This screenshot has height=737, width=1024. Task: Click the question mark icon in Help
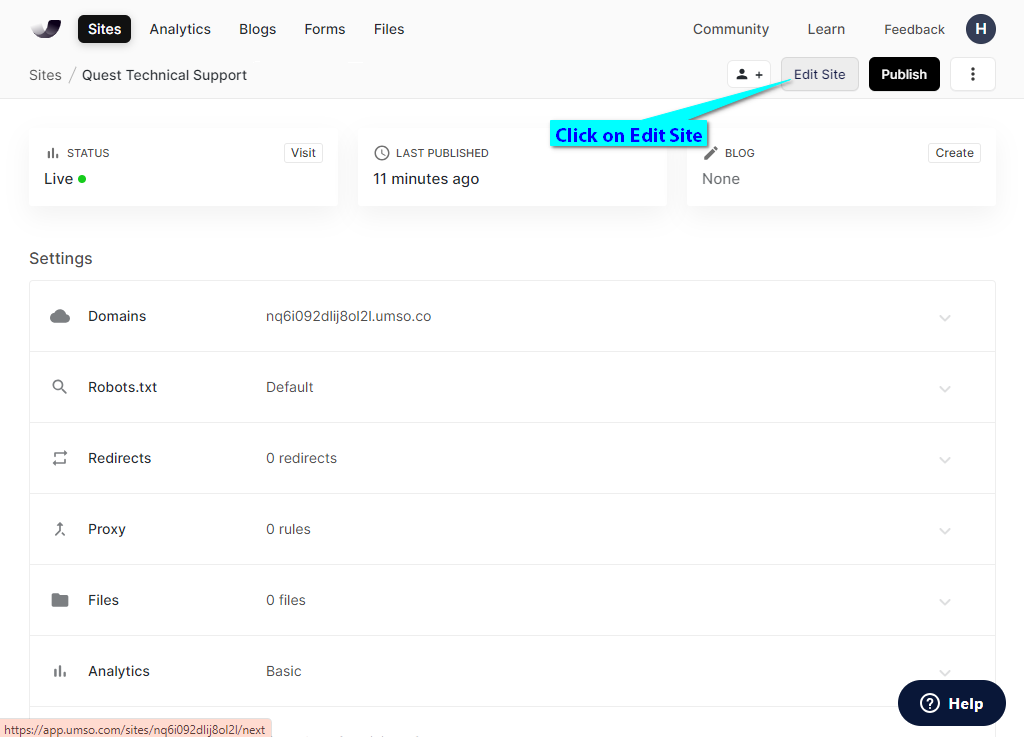coord(929,703)
